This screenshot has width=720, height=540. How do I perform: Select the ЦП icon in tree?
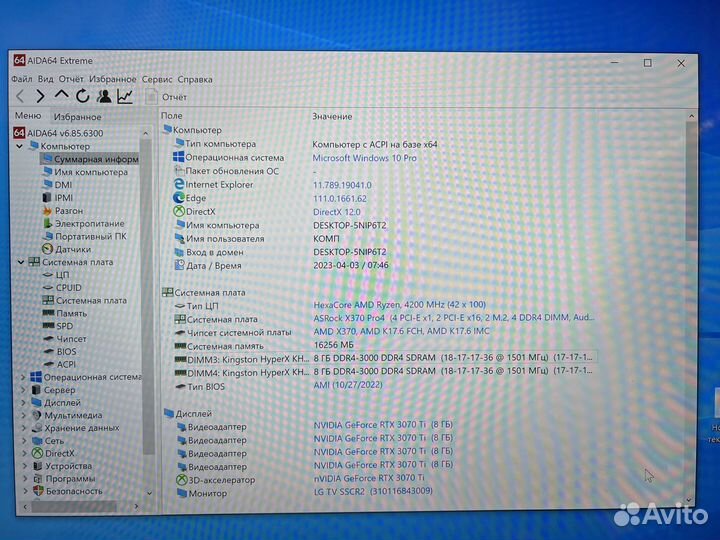click(48, 275)
